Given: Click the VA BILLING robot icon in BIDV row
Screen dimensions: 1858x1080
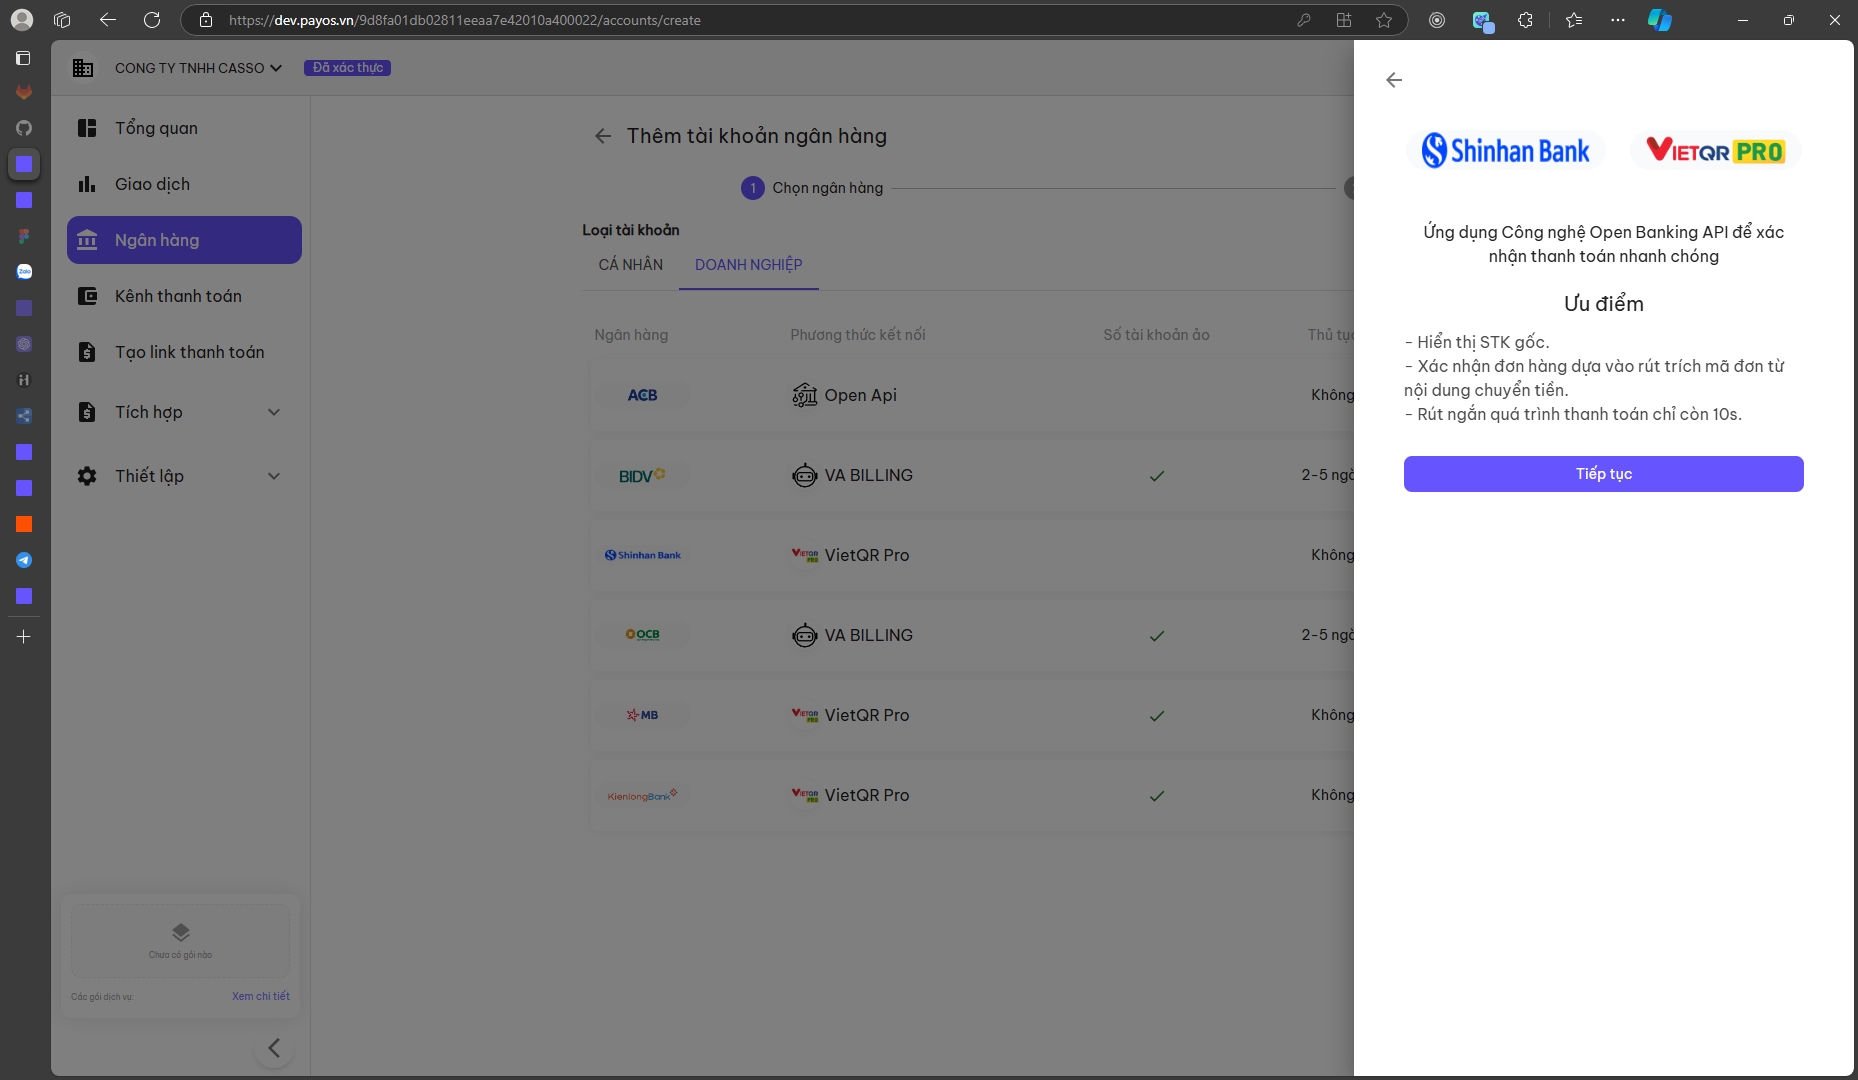Looking at the screenshot, I should coord(805,475).
